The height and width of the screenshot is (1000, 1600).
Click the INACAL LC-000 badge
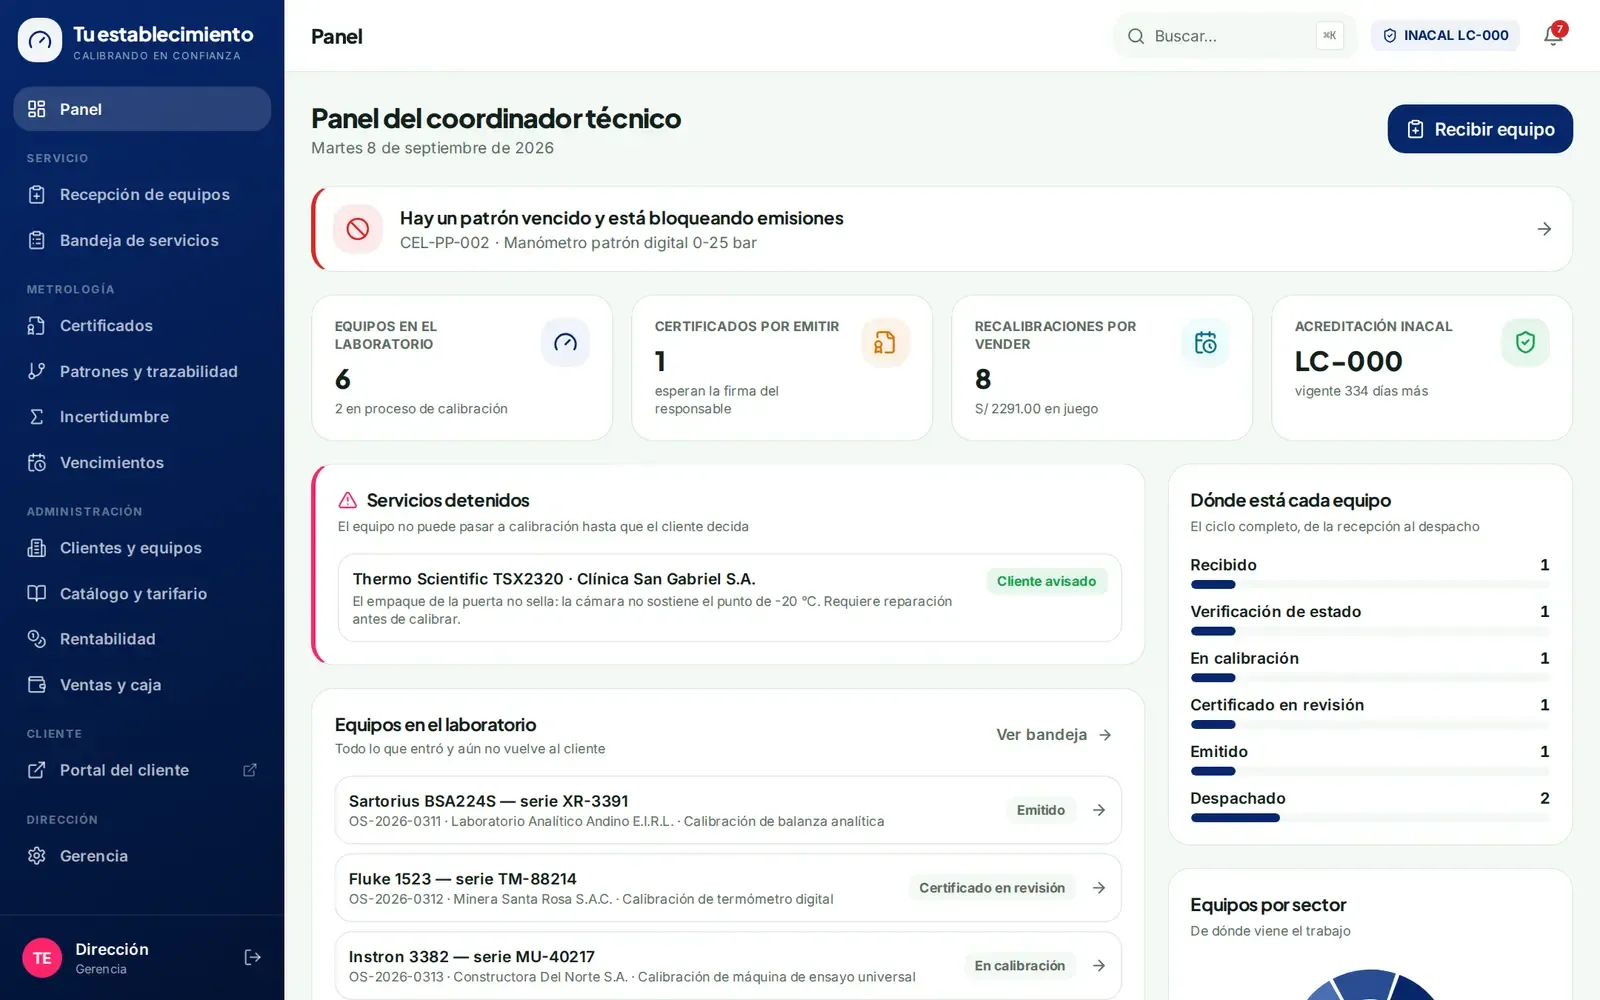1445,36
